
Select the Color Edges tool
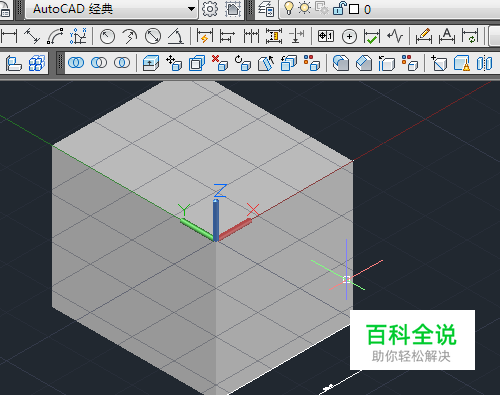pyautogui.click(x=410, y=63)
